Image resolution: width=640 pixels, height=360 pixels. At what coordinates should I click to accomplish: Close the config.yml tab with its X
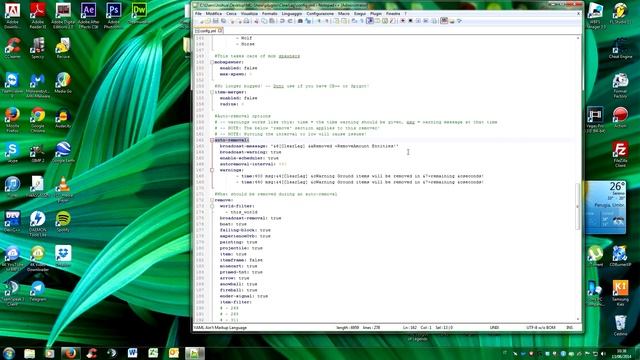pos(220,31)
